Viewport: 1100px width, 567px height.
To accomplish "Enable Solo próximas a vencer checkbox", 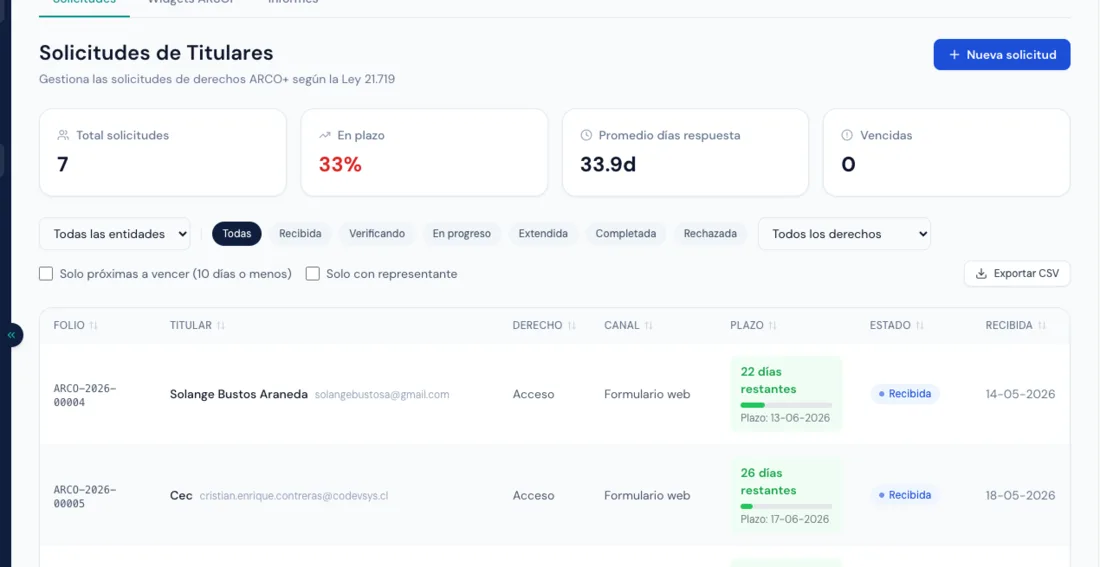I will click(x=46, y=274).
